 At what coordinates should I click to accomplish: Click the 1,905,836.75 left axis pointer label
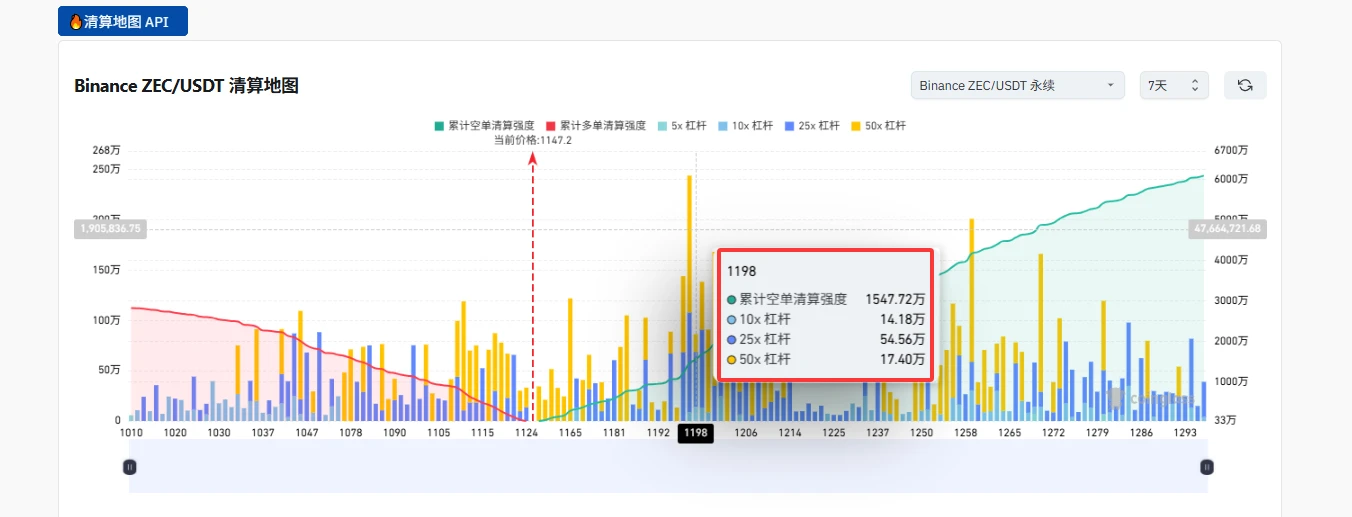click(110, 229)
